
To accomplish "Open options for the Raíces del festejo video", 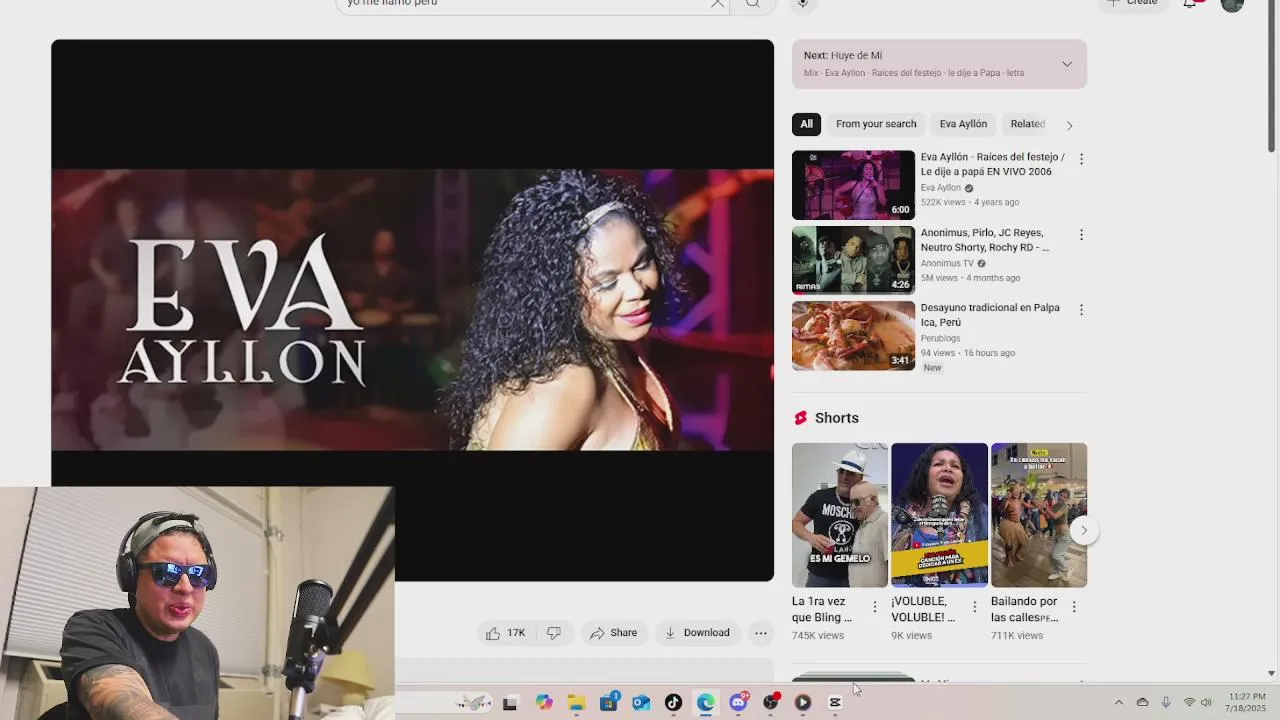I will click(x=1081, y=159).
